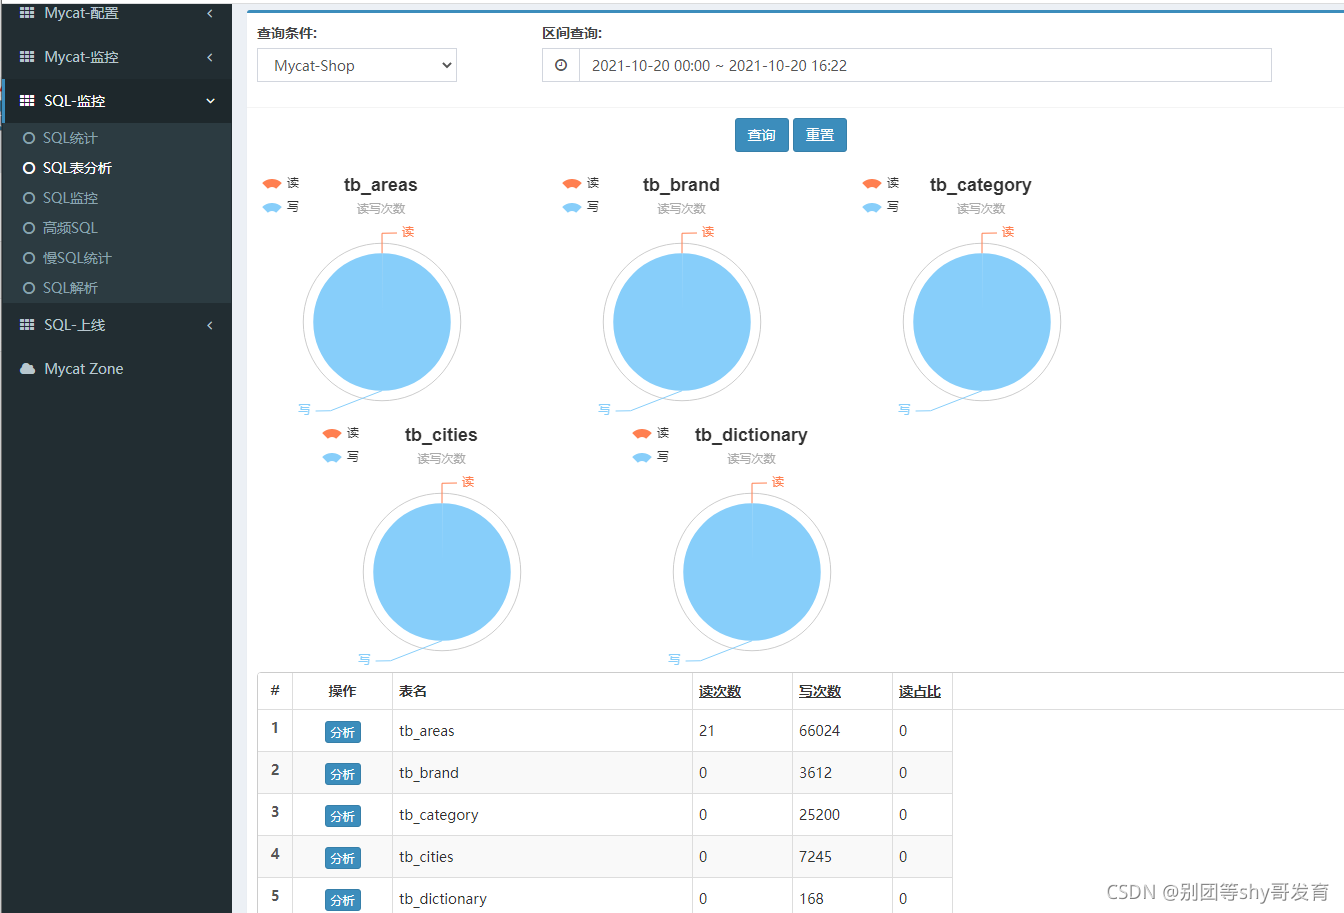Toggle 读 legend in tb_areas chart

280,183
